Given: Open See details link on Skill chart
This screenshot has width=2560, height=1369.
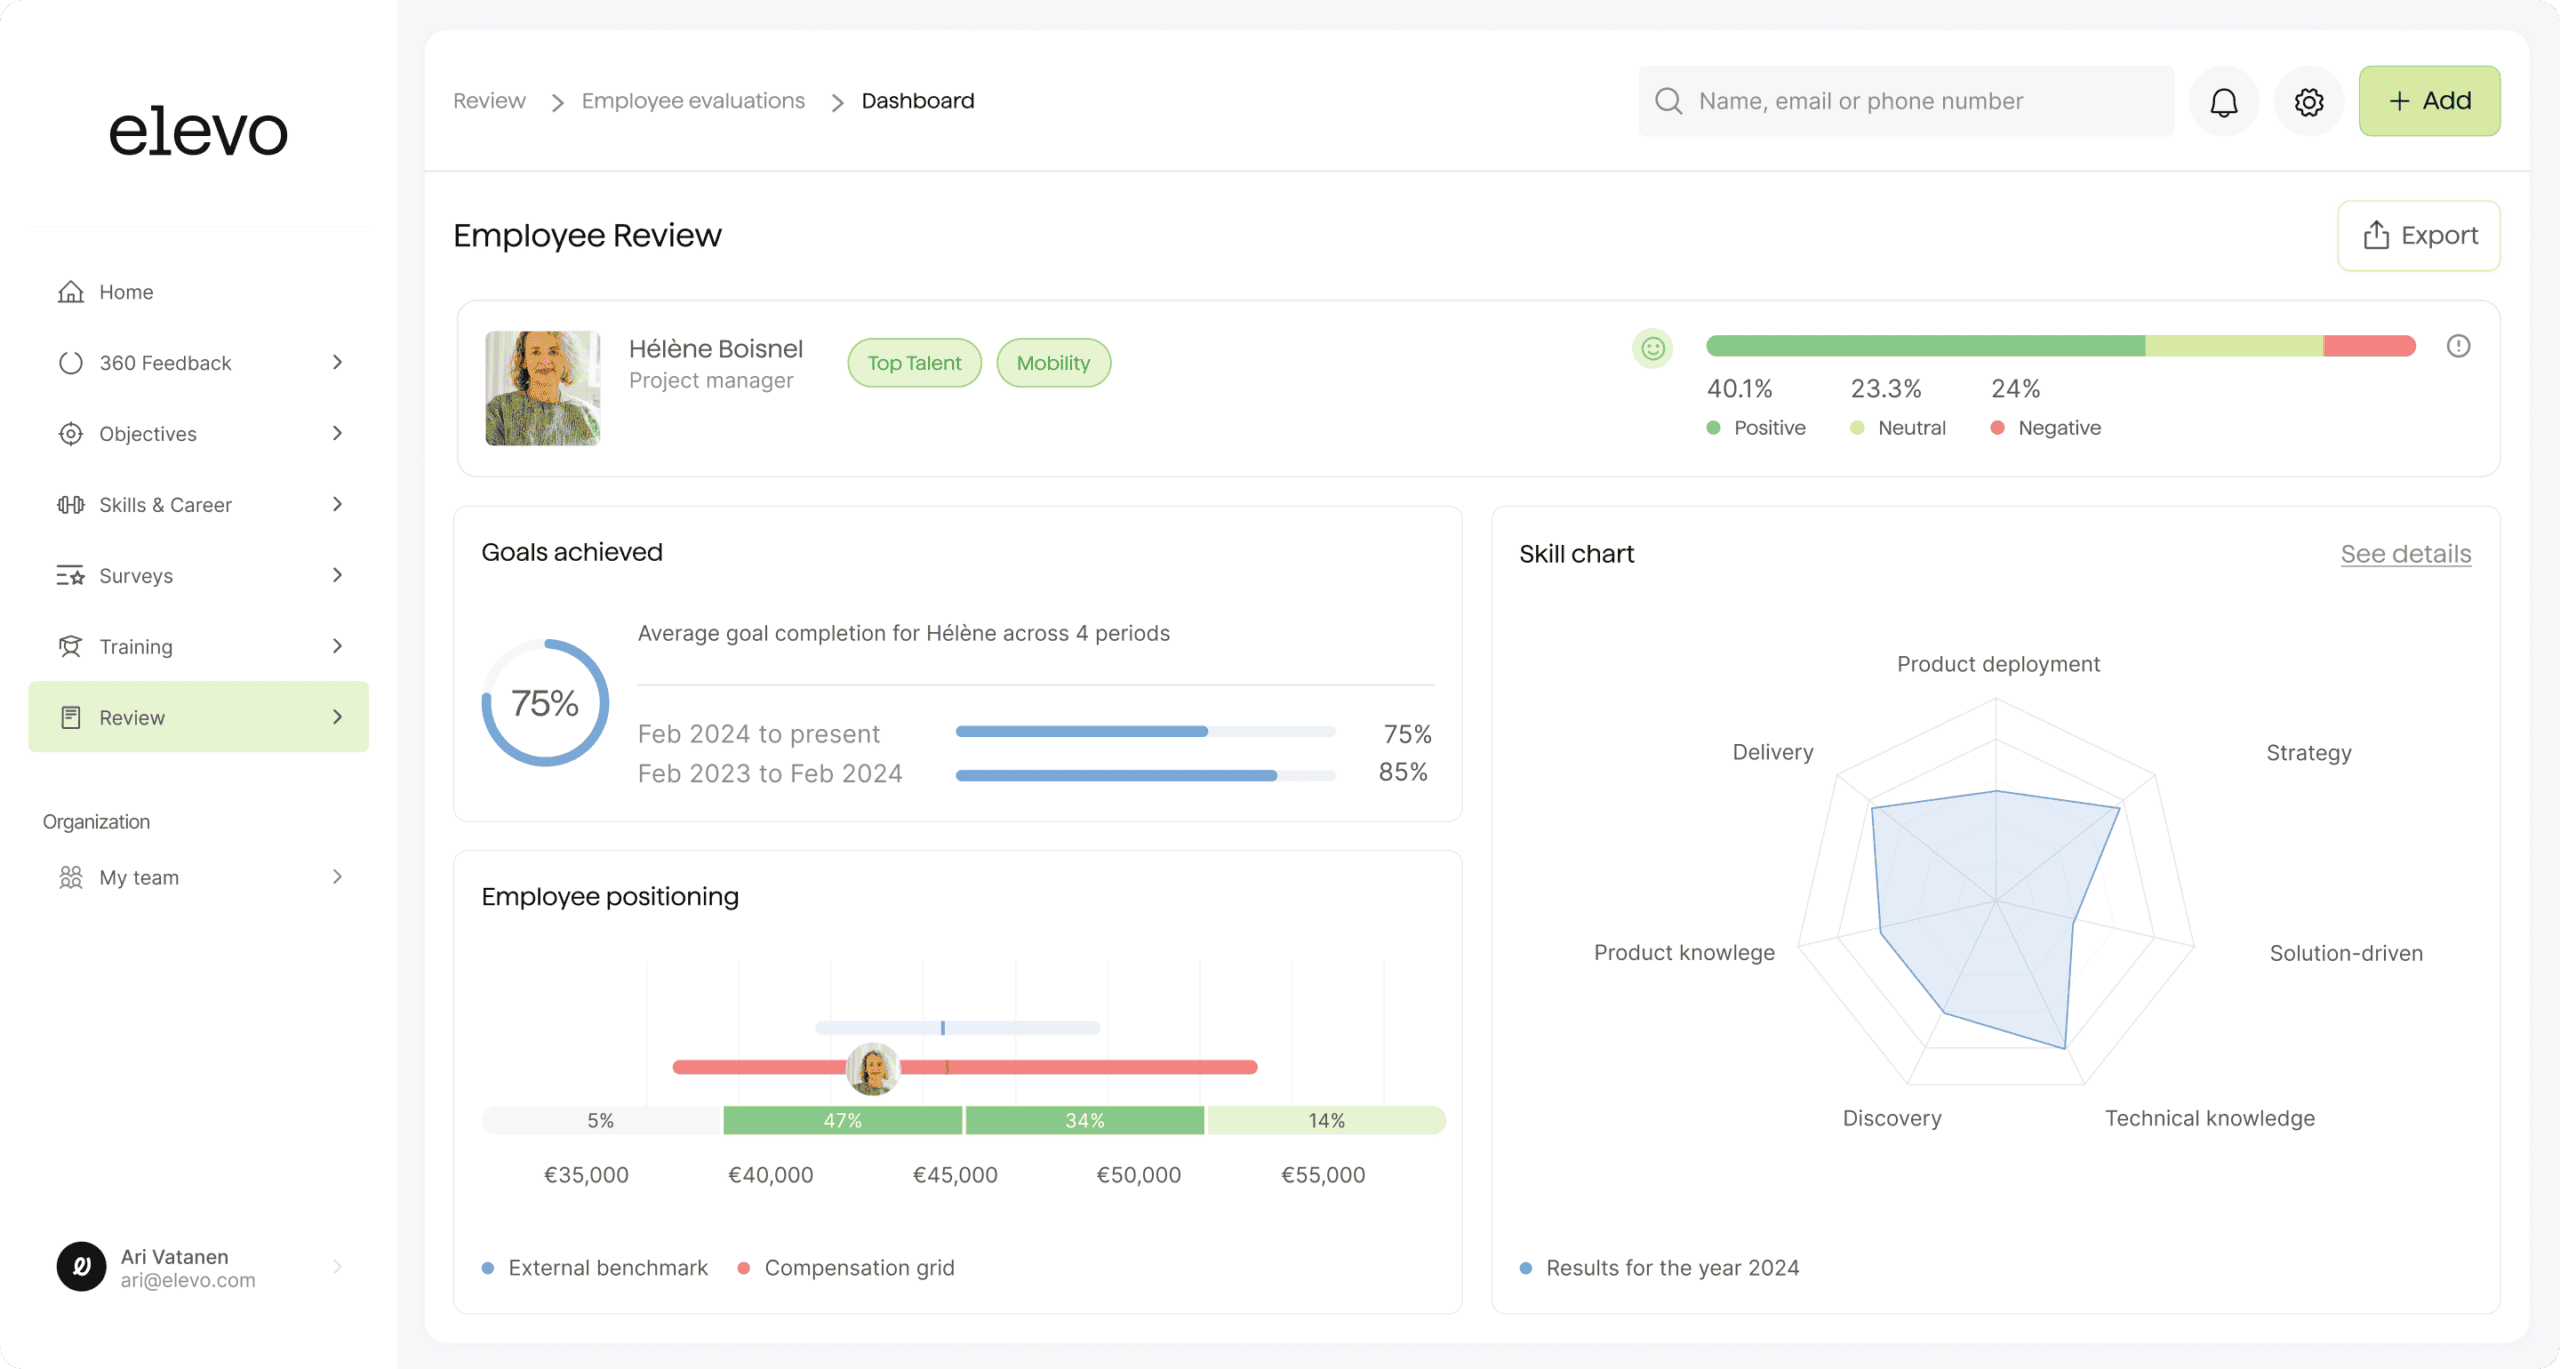Looking at the screenshot, I should click(x=2405, y=554).
